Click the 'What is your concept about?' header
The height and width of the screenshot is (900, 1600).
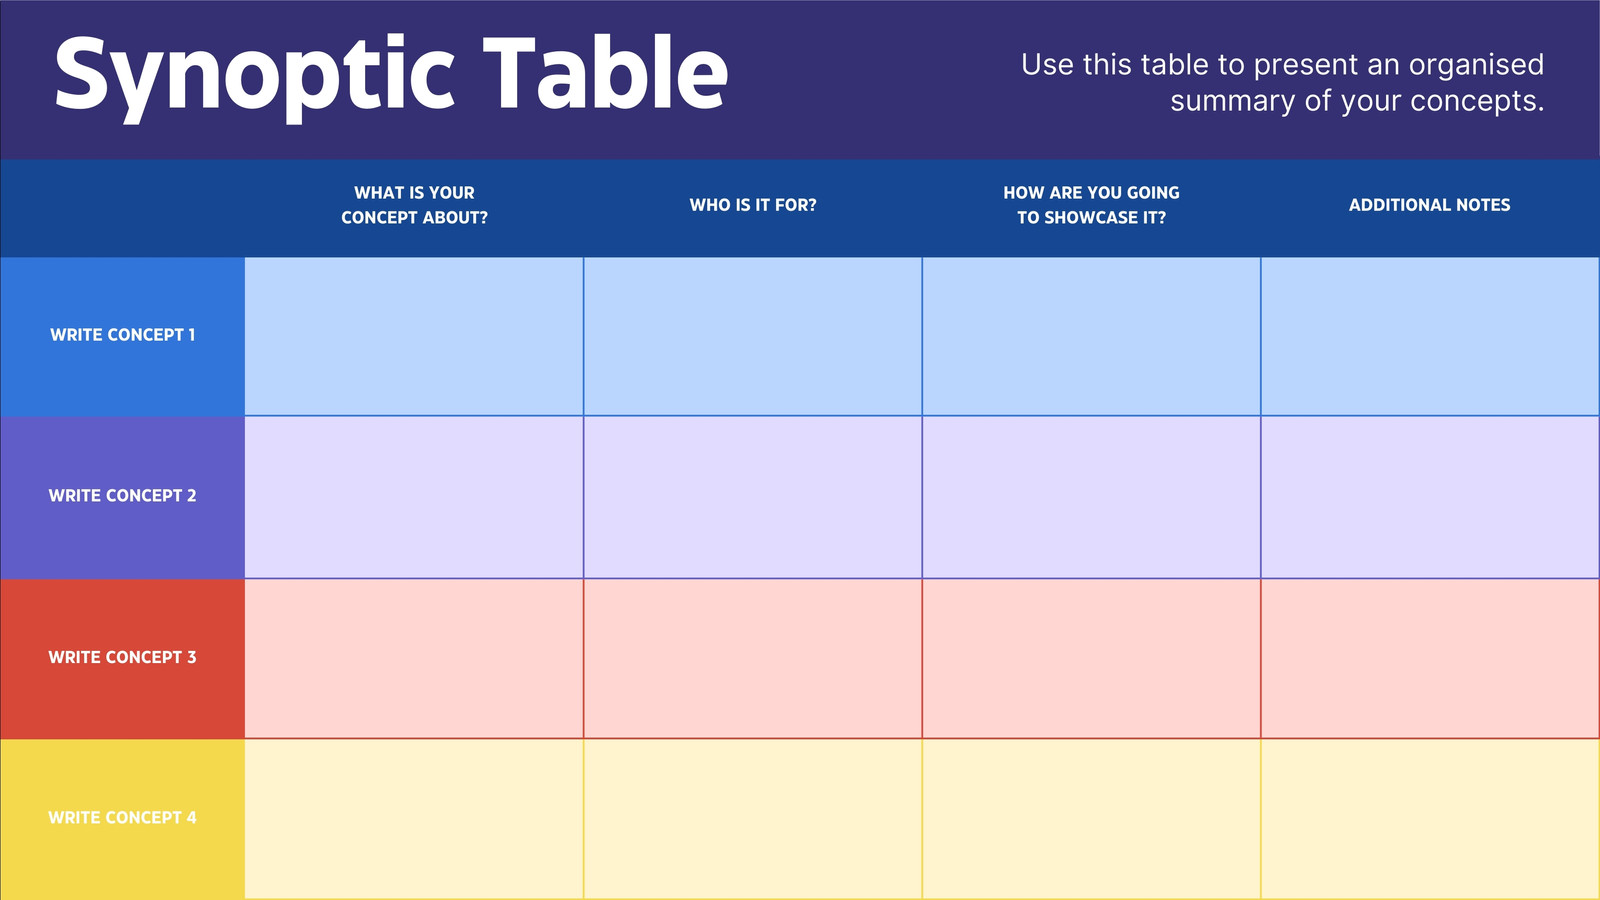tap(414, 205)
